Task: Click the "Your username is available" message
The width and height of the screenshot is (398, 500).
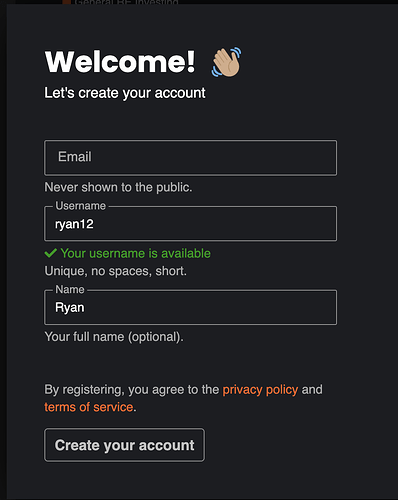Action: click(135, 253)
